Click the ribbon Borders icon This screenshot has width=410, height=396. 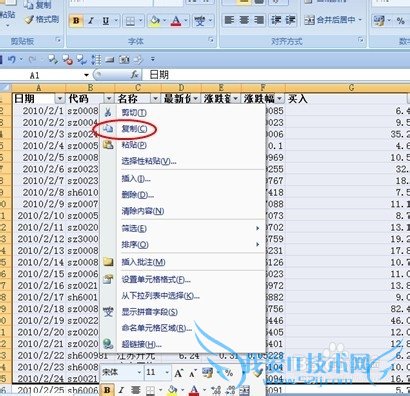[x=130, y=22]
